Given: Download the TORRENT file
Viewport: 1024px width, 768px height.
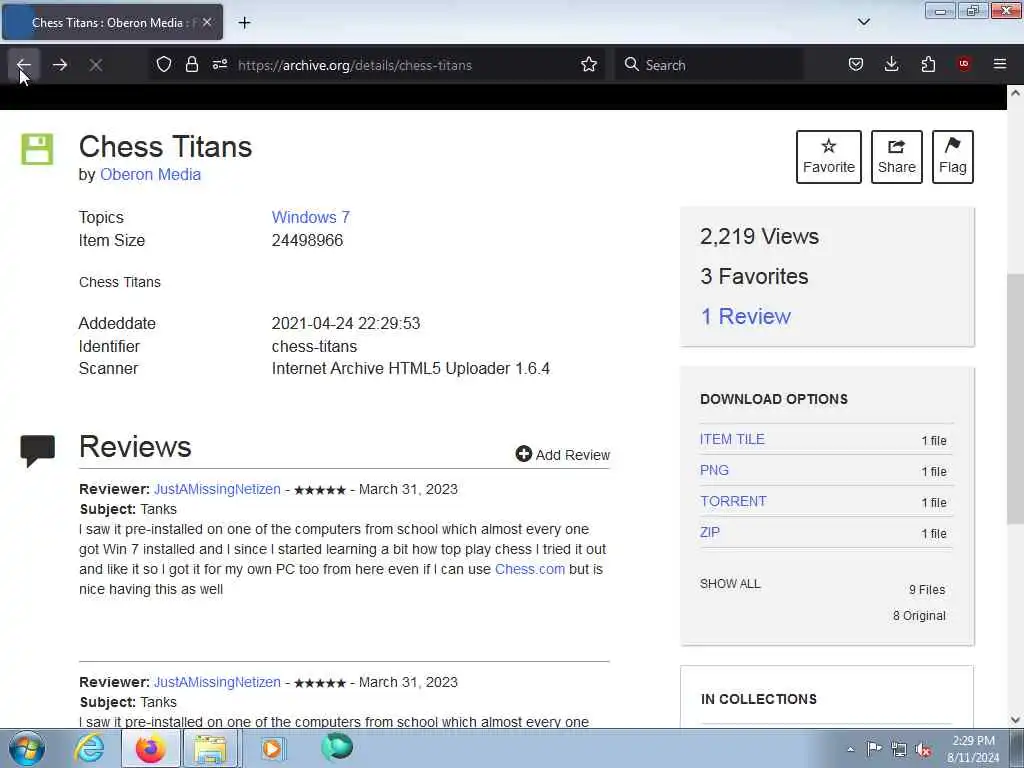Looking at the screenshot, I should point(733,502).
